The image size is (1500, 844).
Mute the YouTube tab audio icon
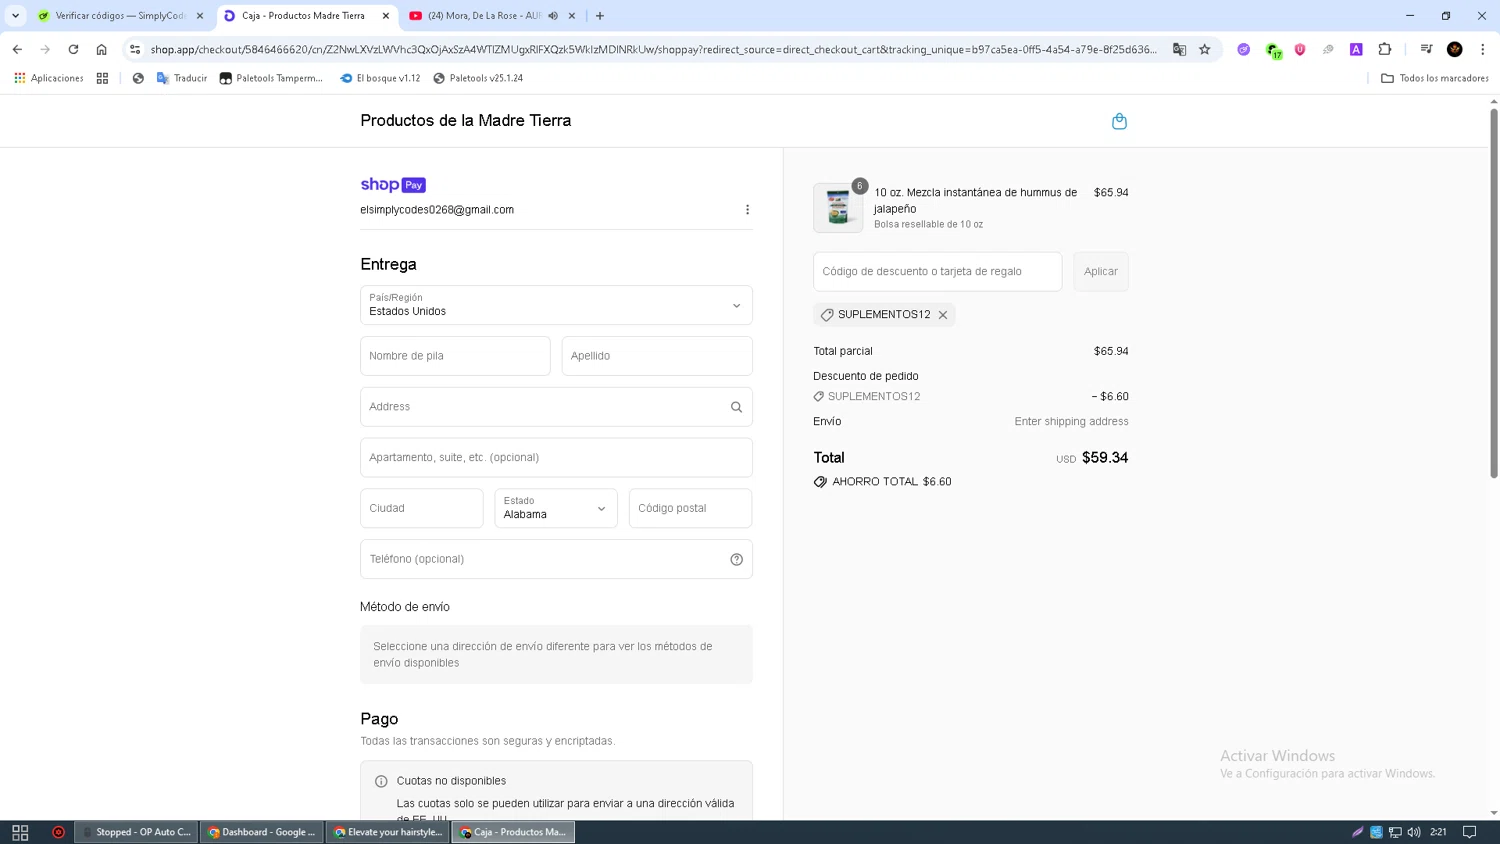click(553, 16)
